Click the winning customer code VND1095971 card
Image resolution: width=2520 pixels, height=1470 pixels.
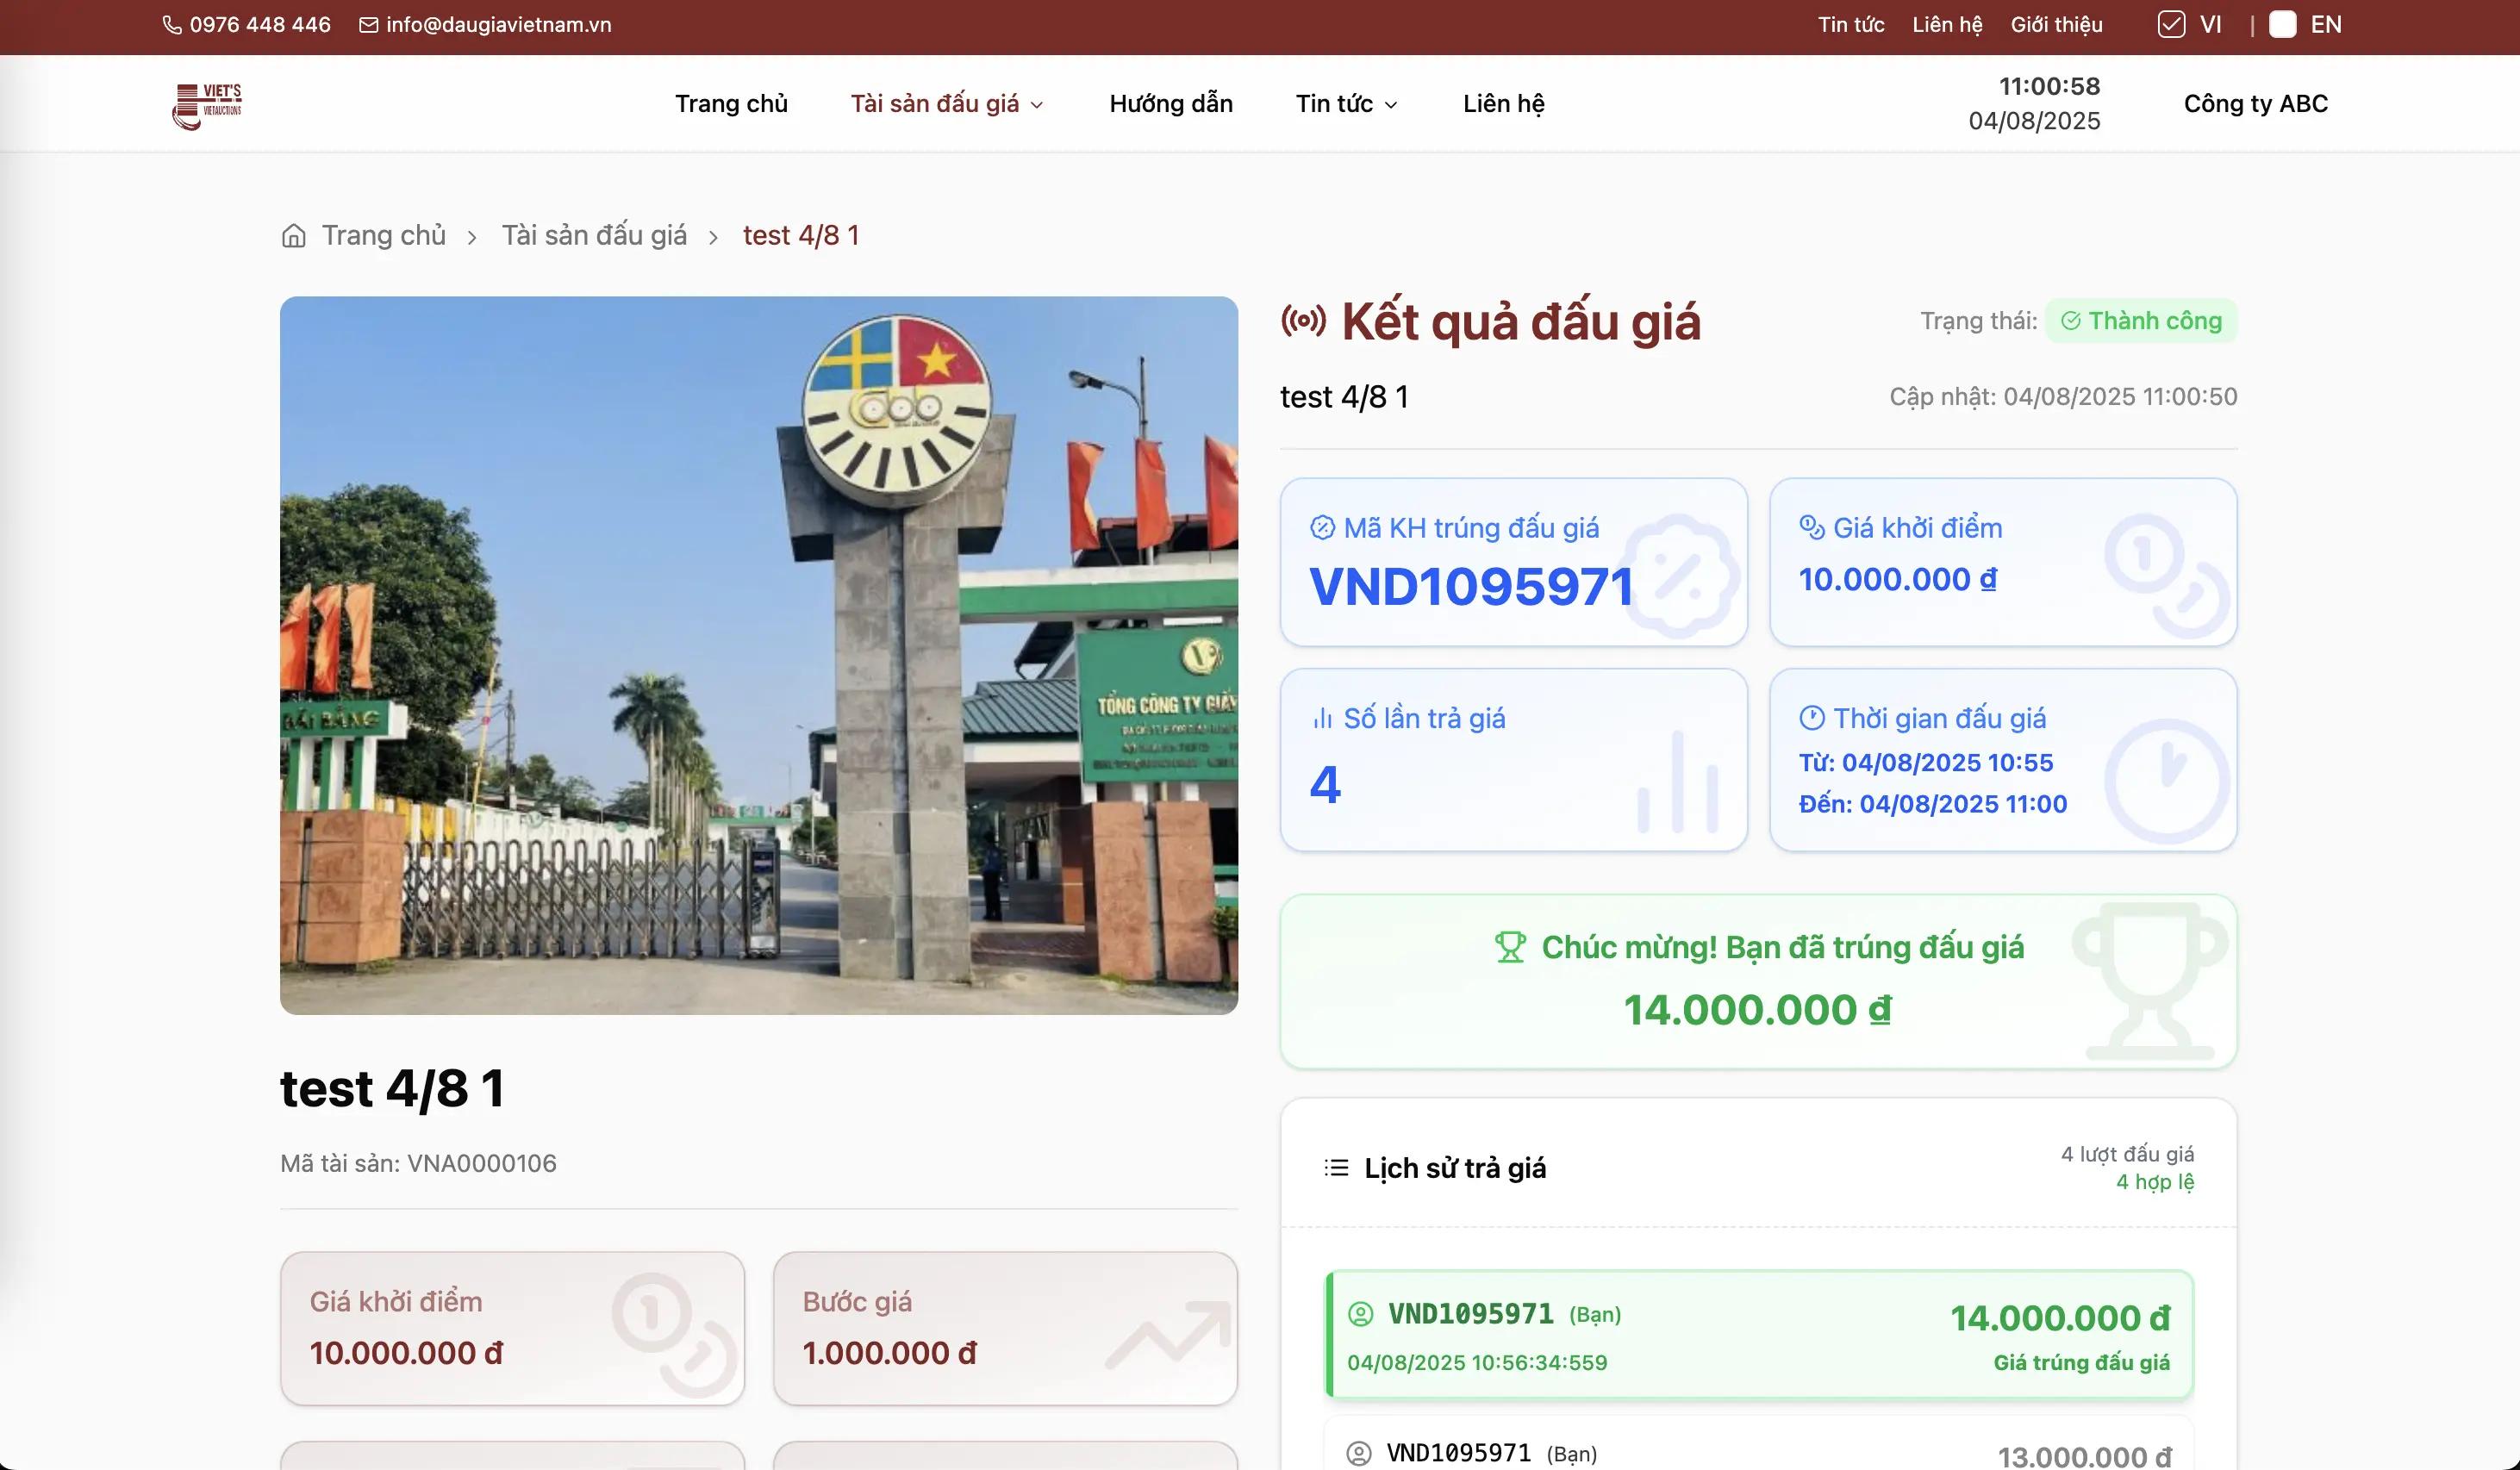coord(1514,562)
